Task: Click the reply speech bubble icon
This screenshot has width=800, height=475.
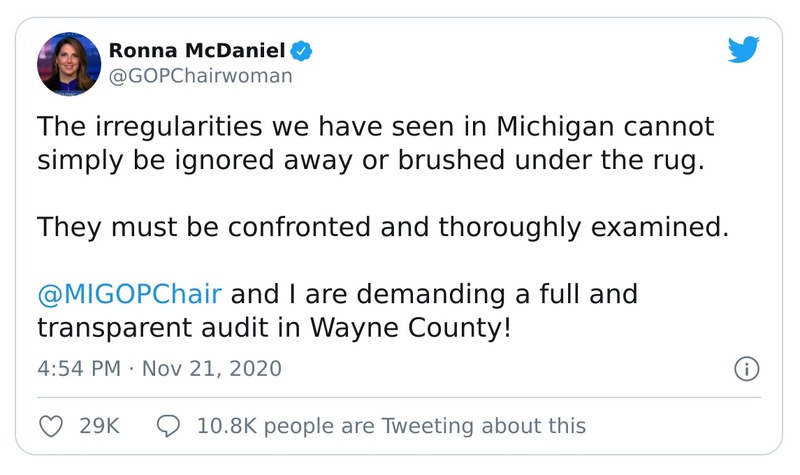Action: (x=170, y=426)
